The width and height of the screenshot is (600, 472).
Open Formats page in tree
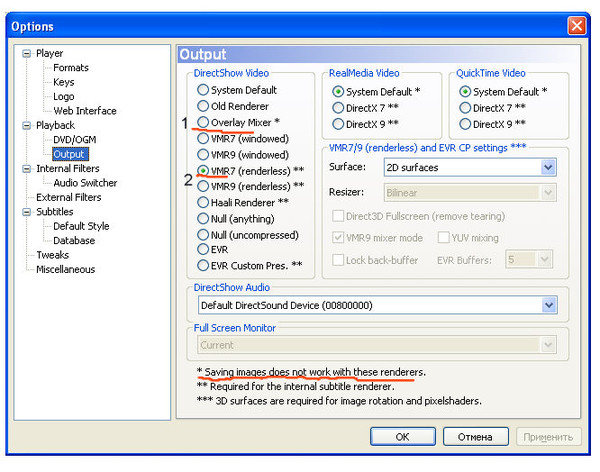pyautogui.click(x=71, y=68)
